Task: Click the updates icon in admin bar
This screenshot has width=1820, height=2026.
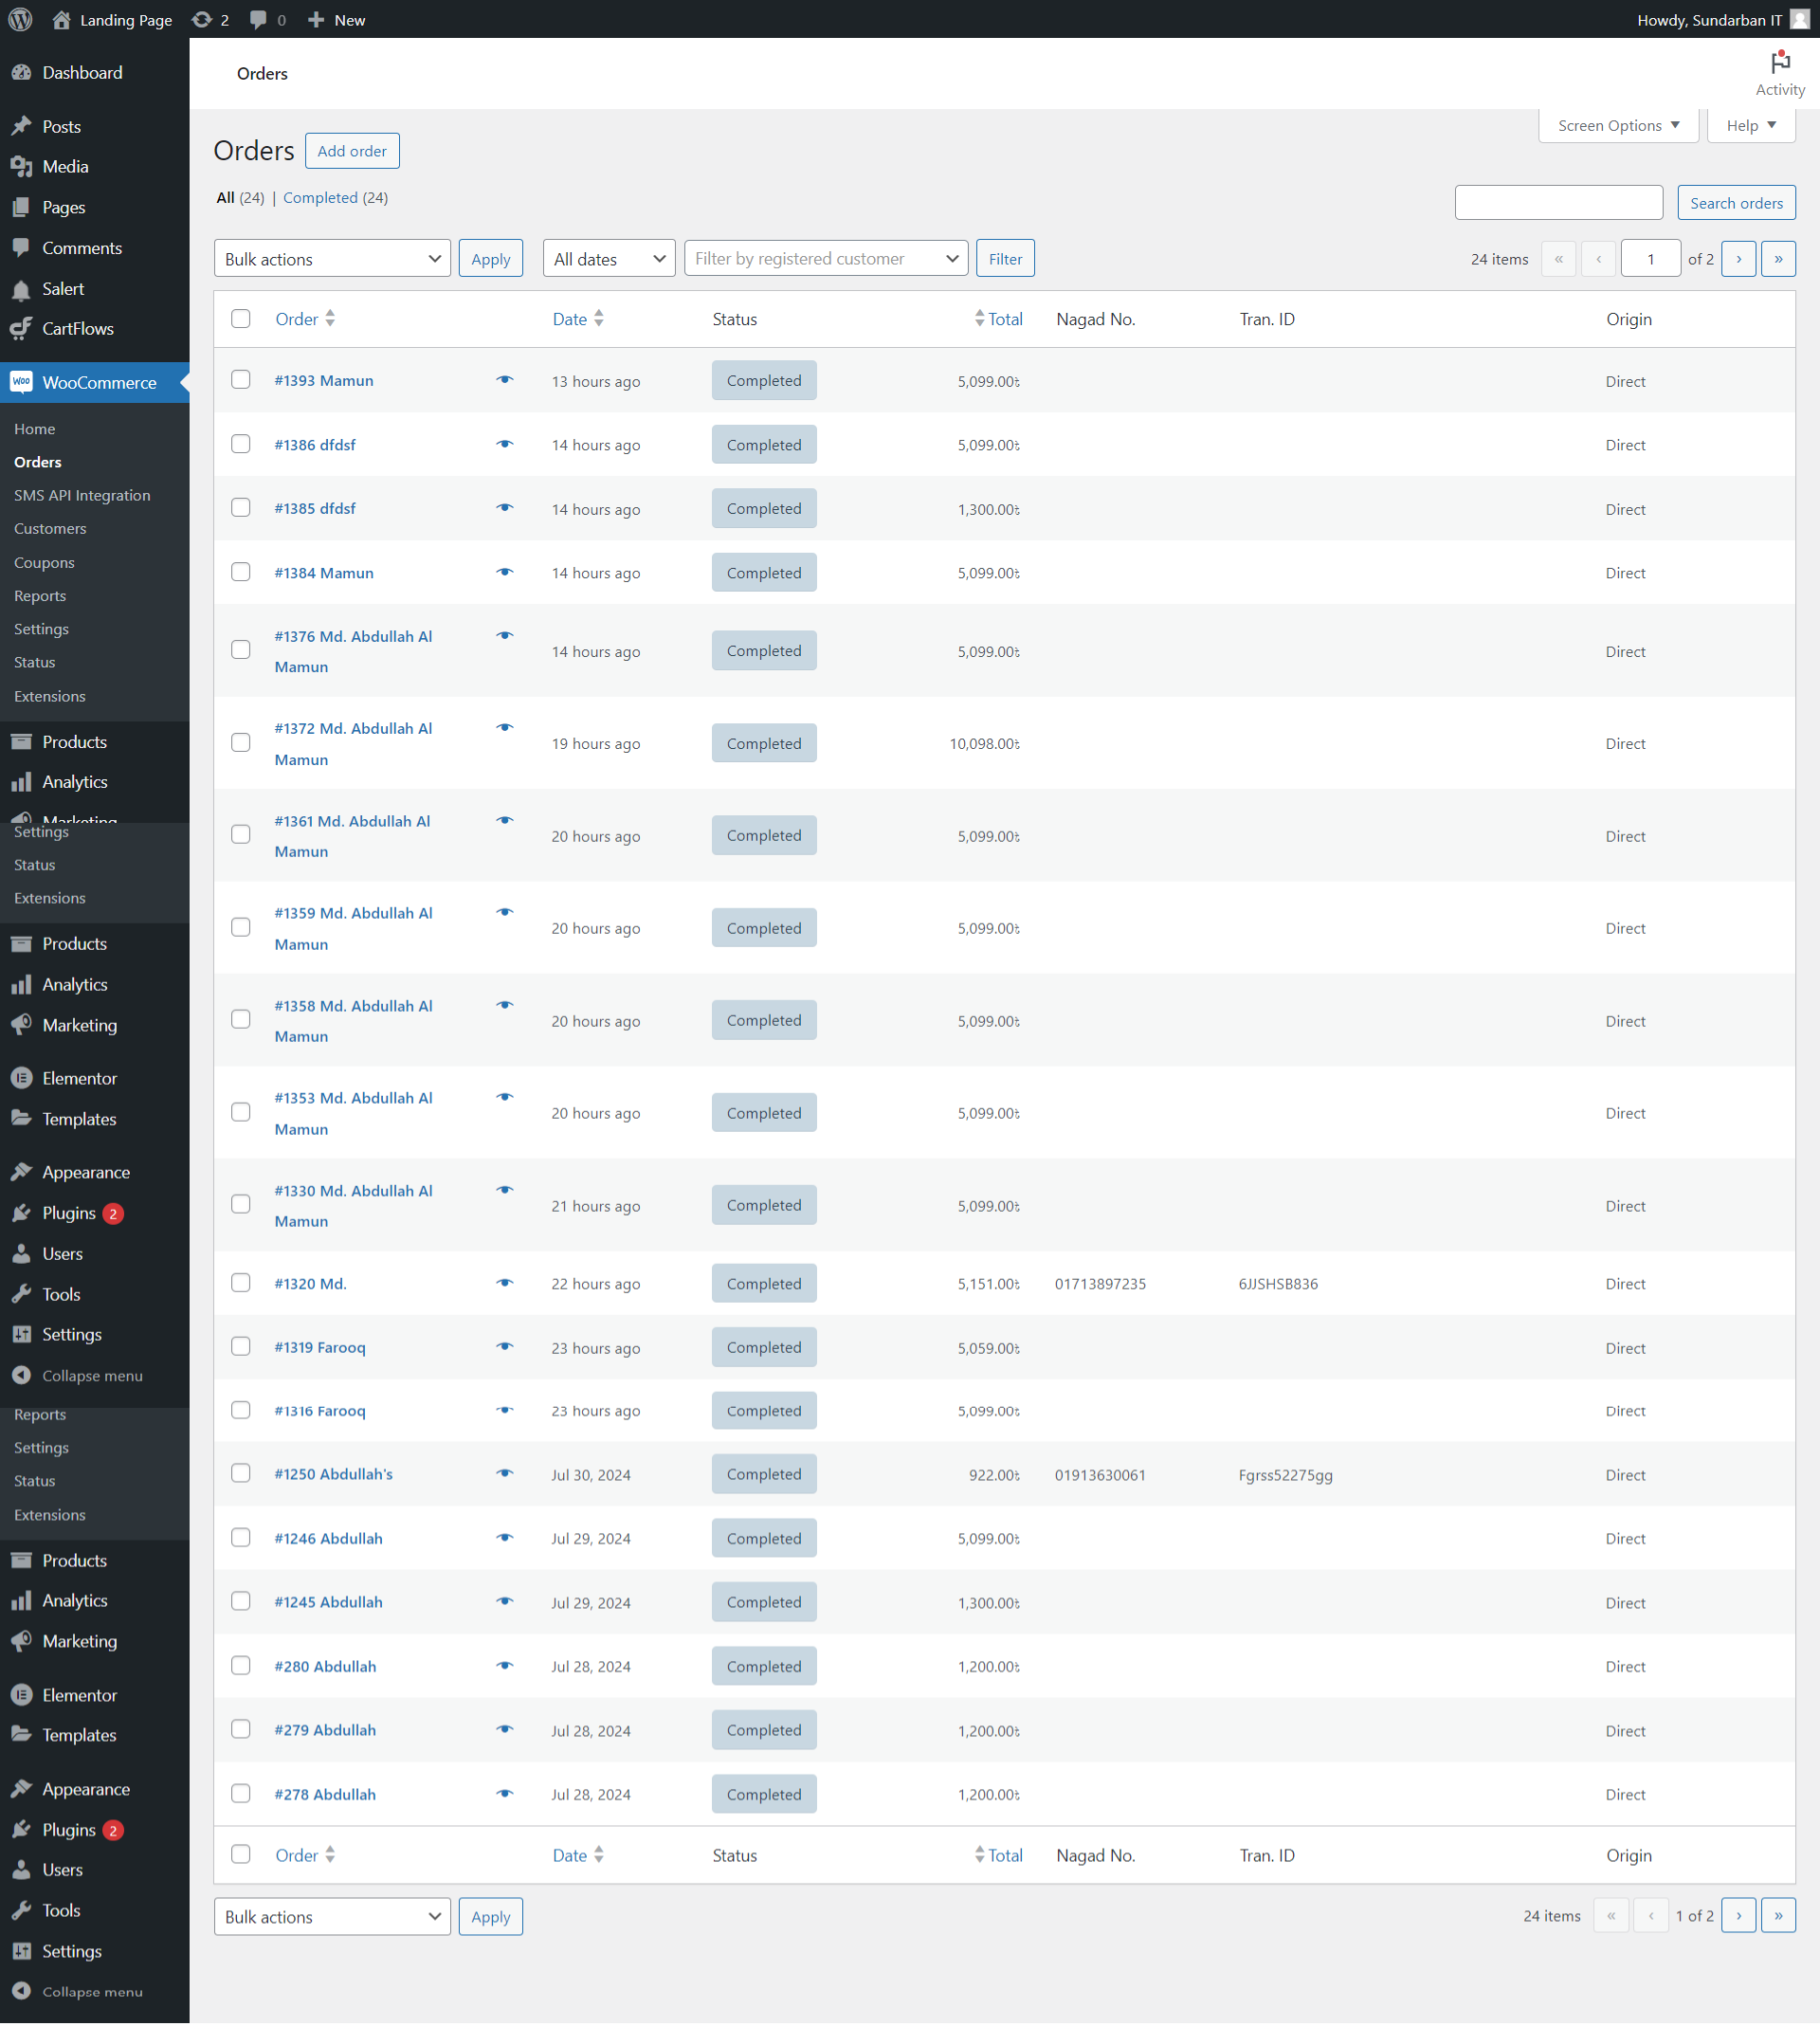Action: pos(203,19)
